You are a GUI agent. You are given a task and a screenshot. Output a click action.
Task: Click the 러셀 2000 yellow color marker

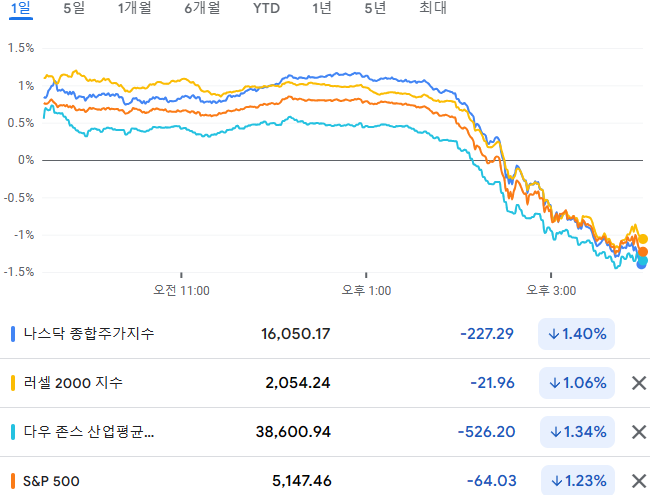click(x=13, y=383)
